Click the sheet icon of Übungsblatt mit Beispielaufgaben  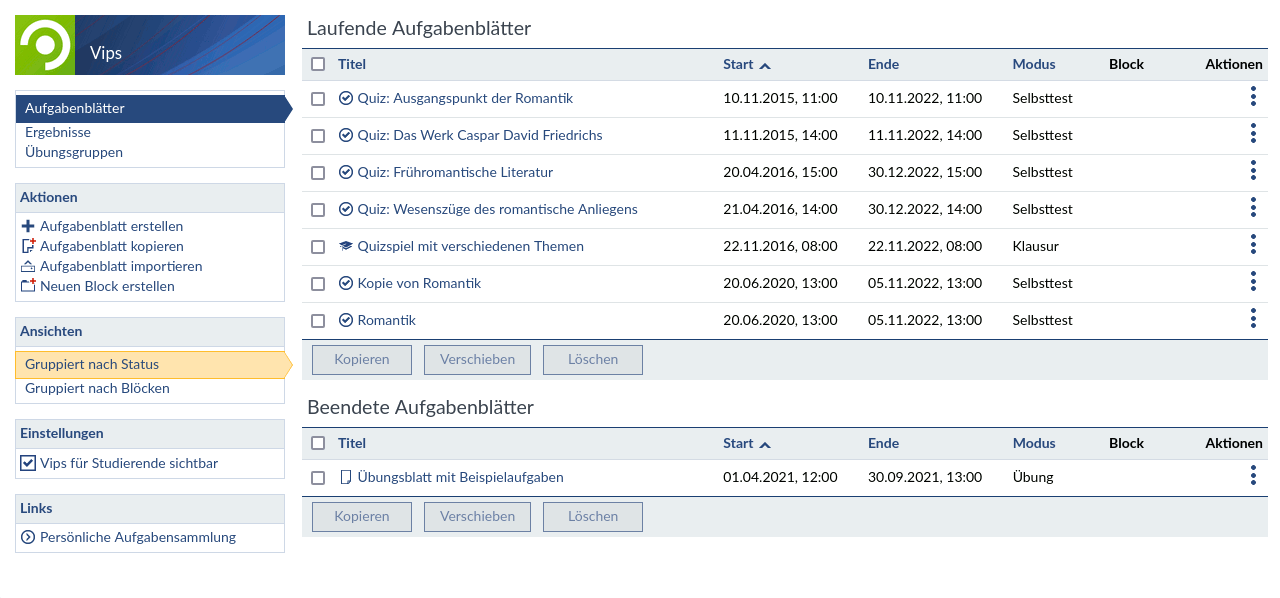[346, 477]
